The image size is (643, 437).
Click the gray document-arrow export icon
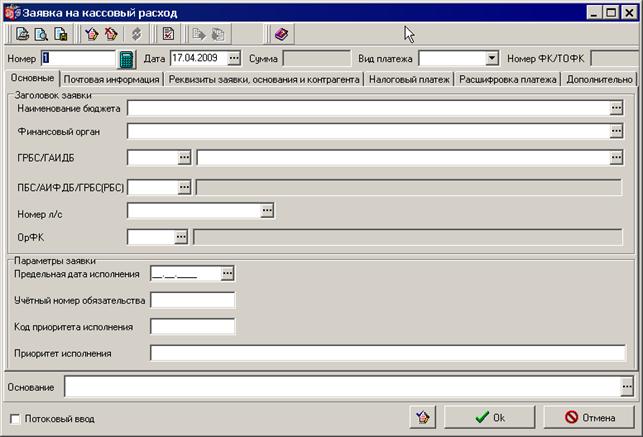click(x=199, y=34)
